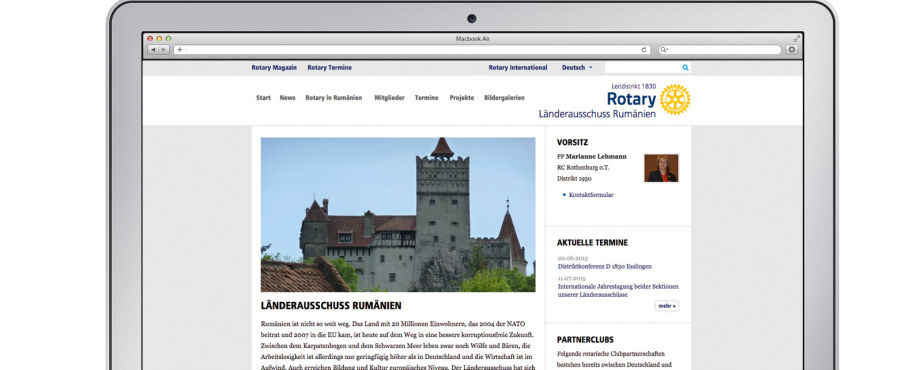Click the Rotary Länderausschuss Rumänien logo

click(x=614, y=100)
